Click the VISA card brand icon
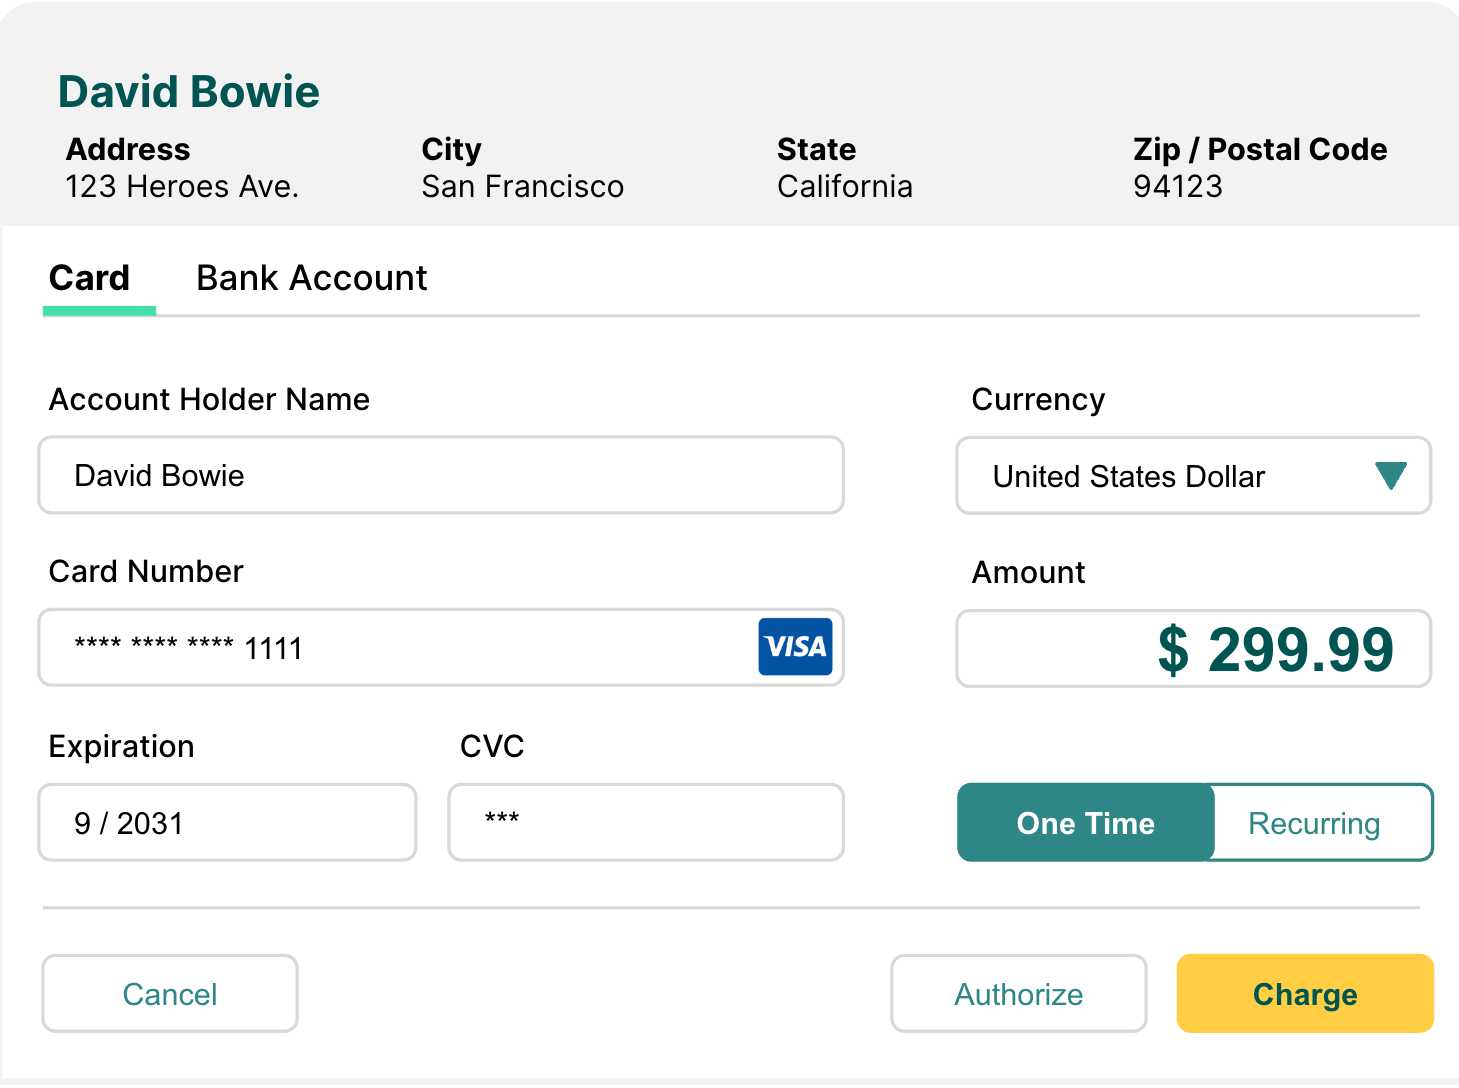1459x1088 pixels. [x=795, y=647]
